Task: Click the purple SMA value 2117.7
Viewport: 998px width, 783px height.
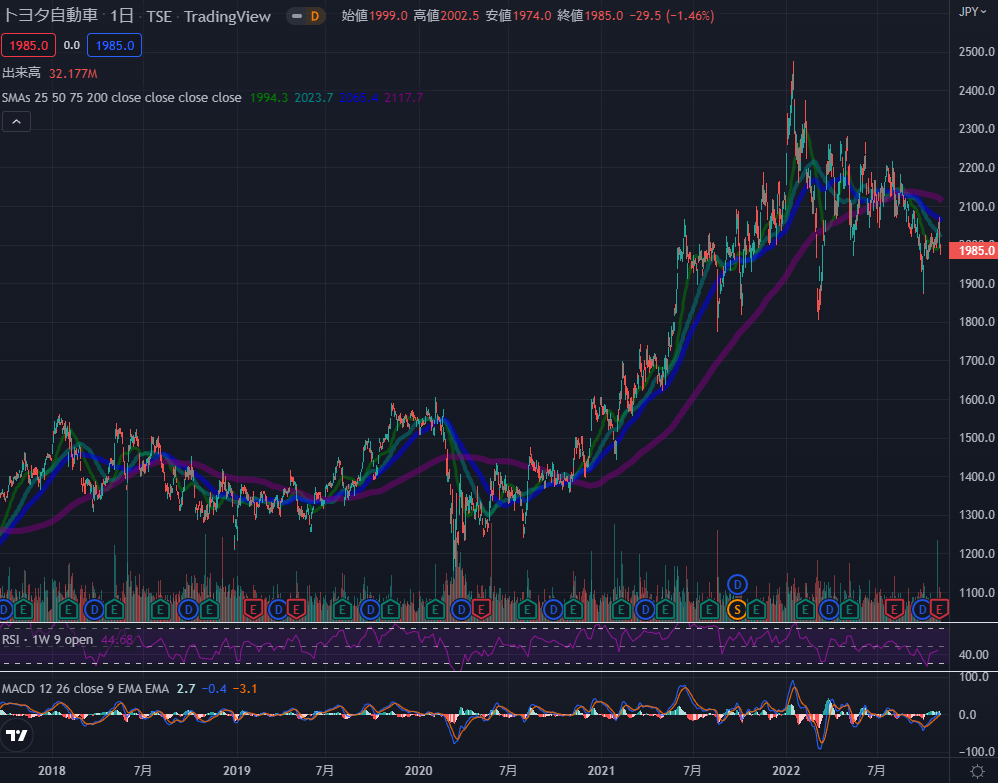Action: click(x=404, y=97)
